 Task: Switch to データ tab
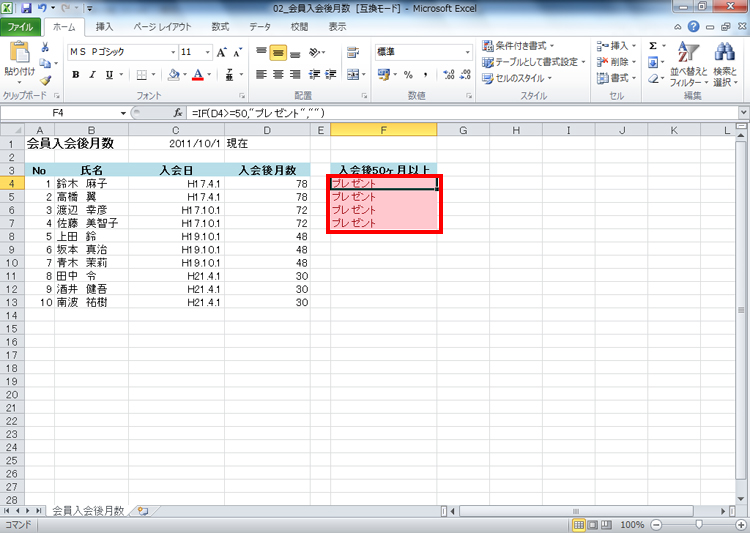(x=260, y=27)
